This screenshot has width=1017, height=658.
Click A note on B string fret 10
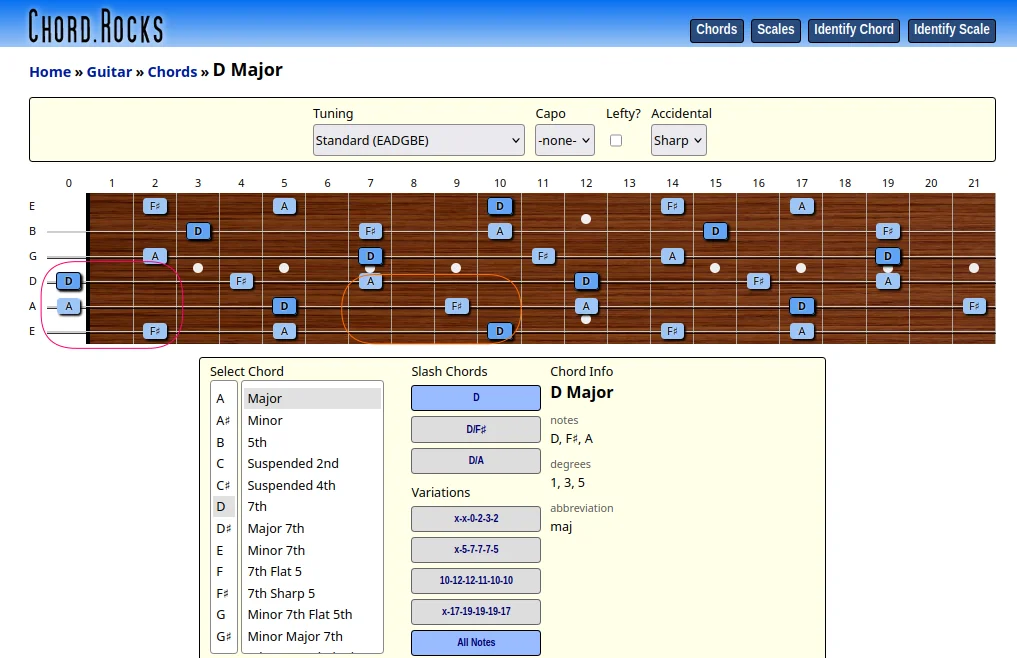499,231
